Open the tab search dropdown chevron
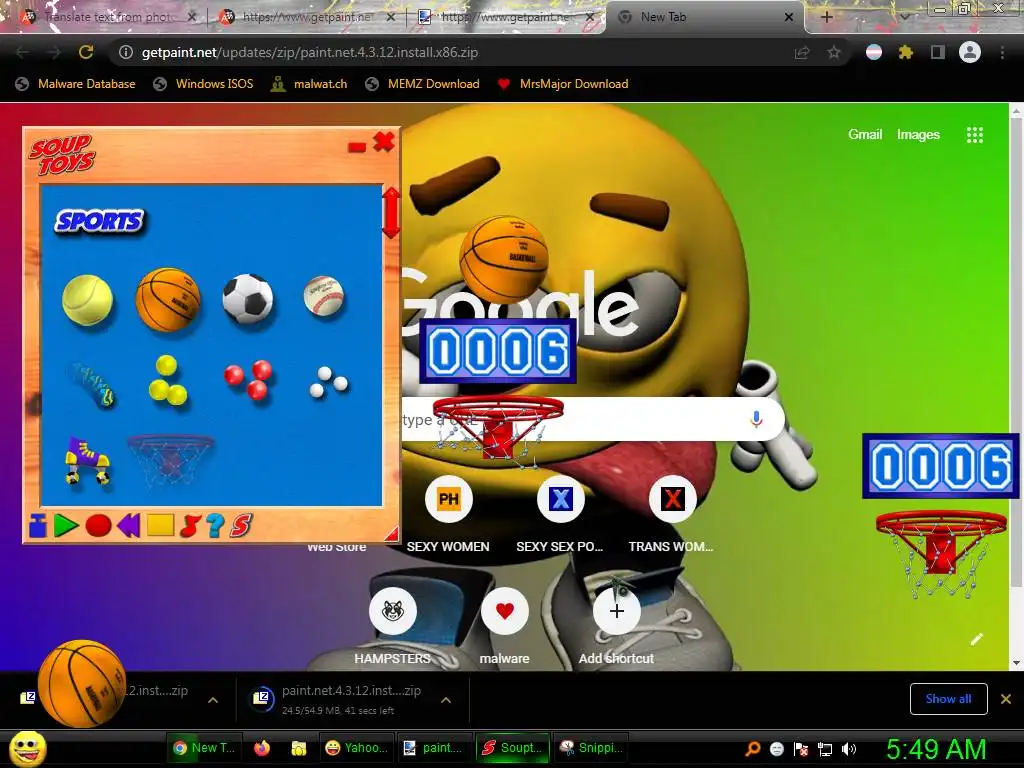1024x768 pixels. [904, 18]
